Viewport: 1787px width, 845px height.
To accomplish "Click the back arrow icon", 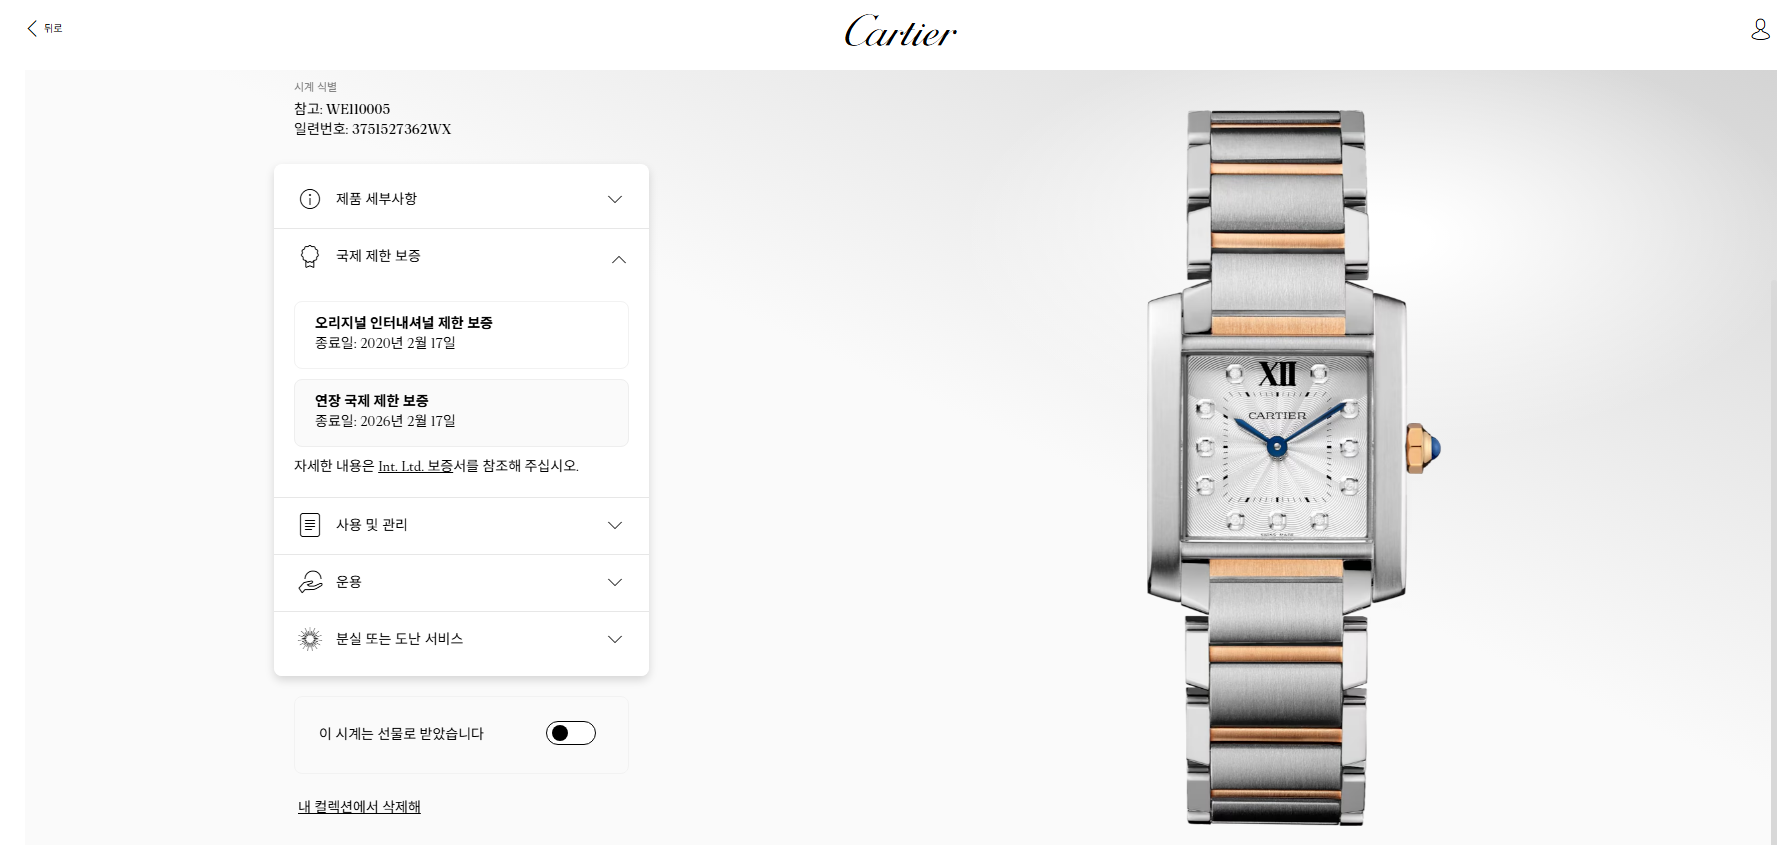I will pyautogui.click(x=32, y=28).
